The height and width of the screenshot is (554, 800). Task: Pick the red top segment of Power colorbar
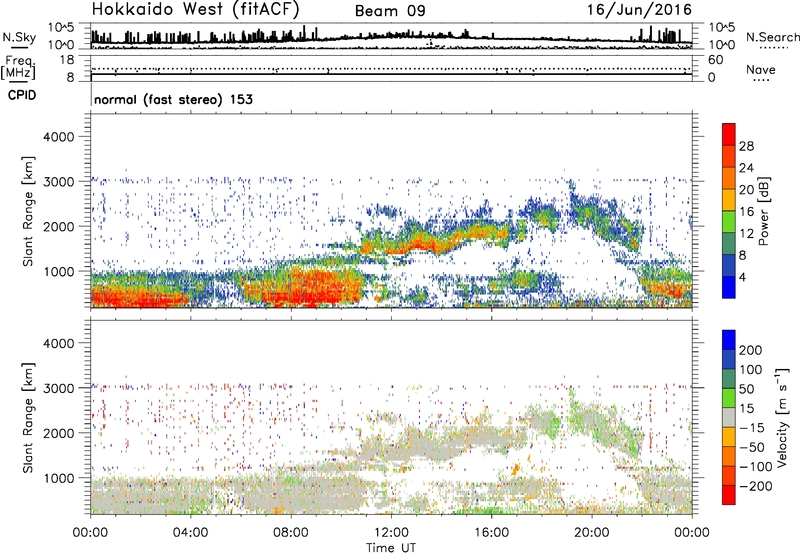point(729,135)
